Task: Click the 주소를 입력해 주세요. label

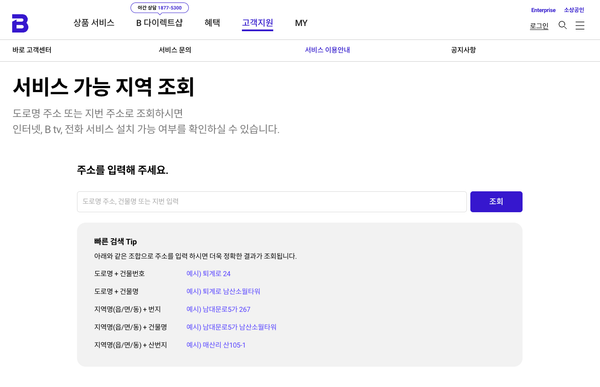Action: click(122, 170)
